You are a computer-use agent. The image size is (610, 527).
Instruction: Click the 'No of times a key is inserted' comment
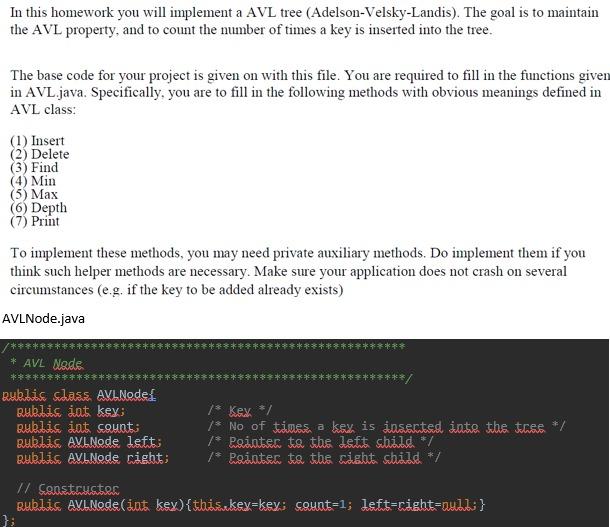[x=386, y=426]
